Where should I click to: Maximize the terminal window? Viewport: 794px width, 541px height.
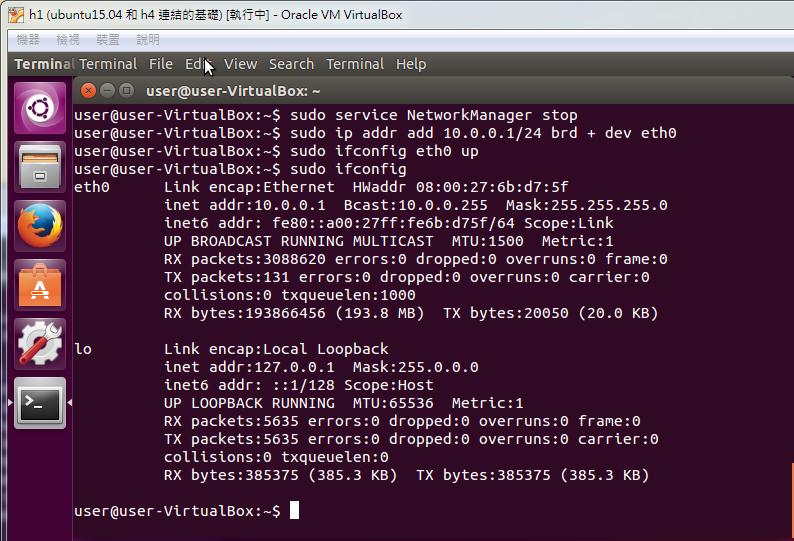pyautogui.click(x=127, y=90)
